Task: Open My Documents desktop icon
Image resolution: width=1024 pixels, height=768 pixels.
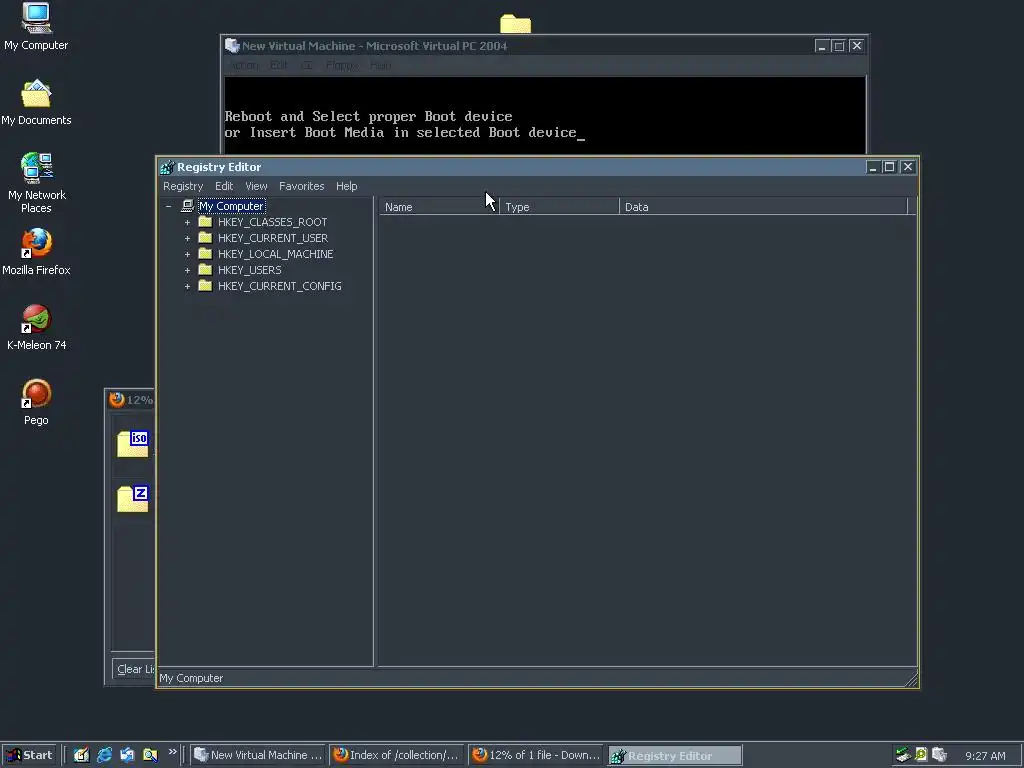Action: [x=36, y=103]
